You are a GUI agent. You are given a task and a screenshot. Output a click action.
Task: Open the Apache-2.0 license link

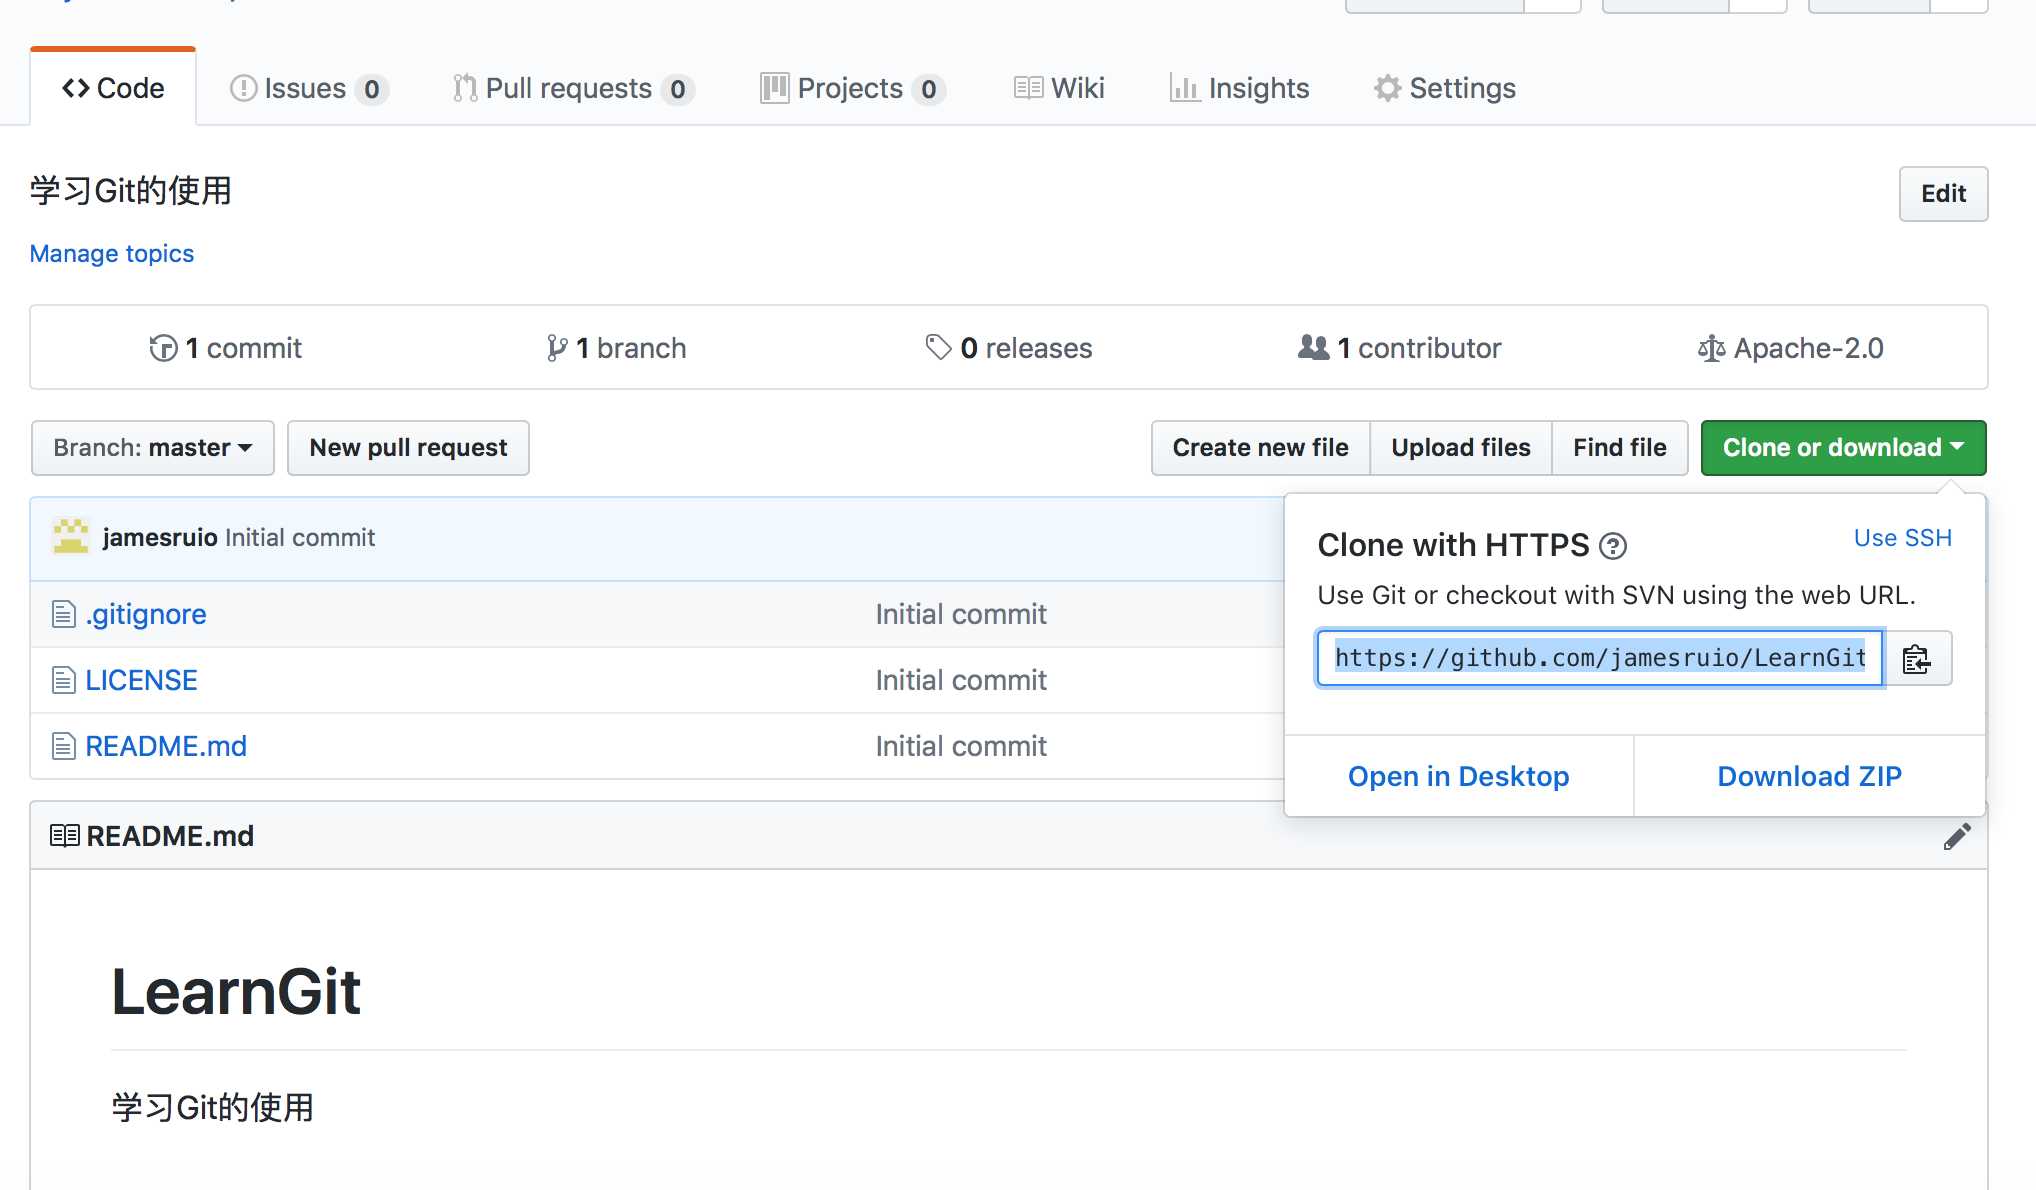pos(1790,348)
